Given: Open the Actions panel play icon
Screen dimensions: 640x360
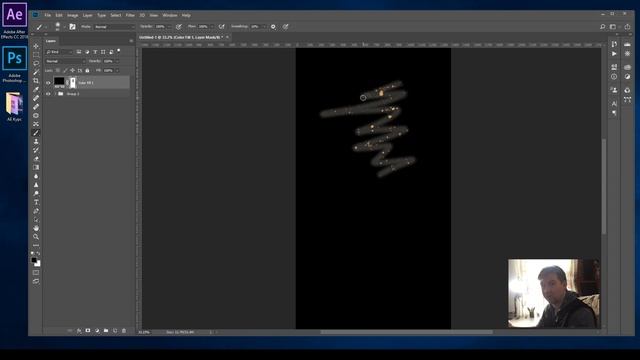Looking at the screenshot, I should 614,53.
